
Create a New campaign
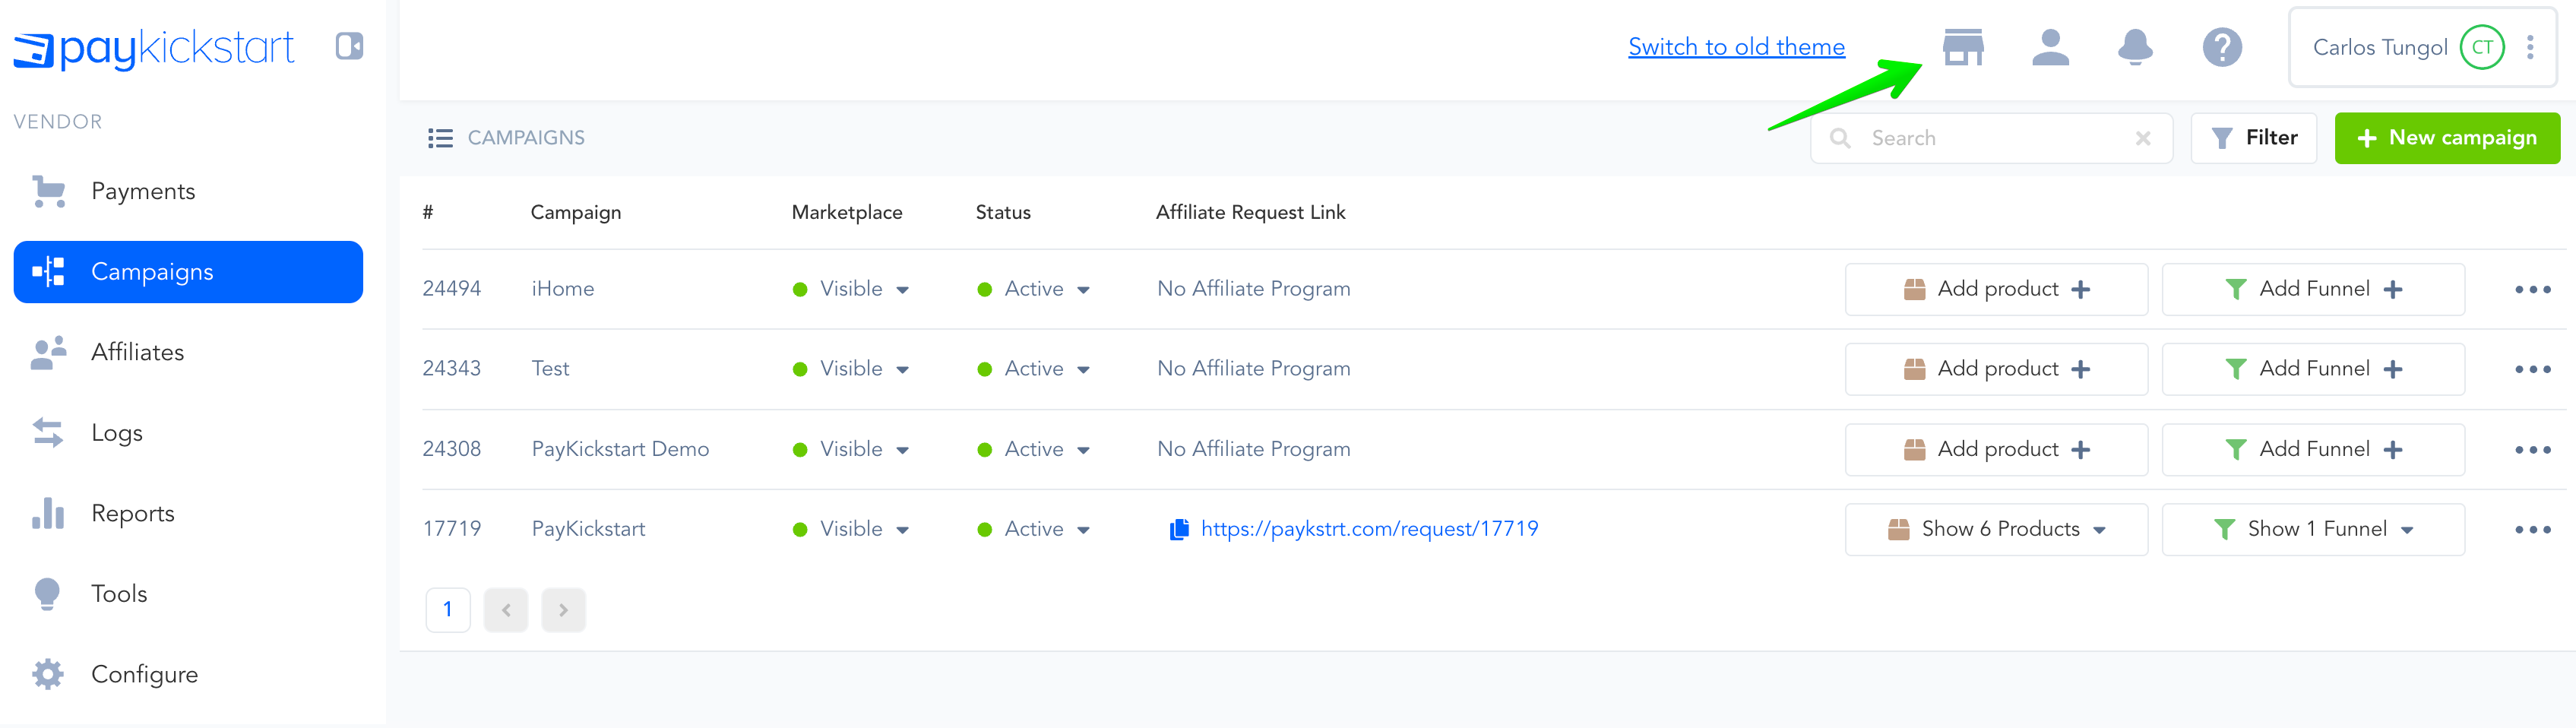2447,138
